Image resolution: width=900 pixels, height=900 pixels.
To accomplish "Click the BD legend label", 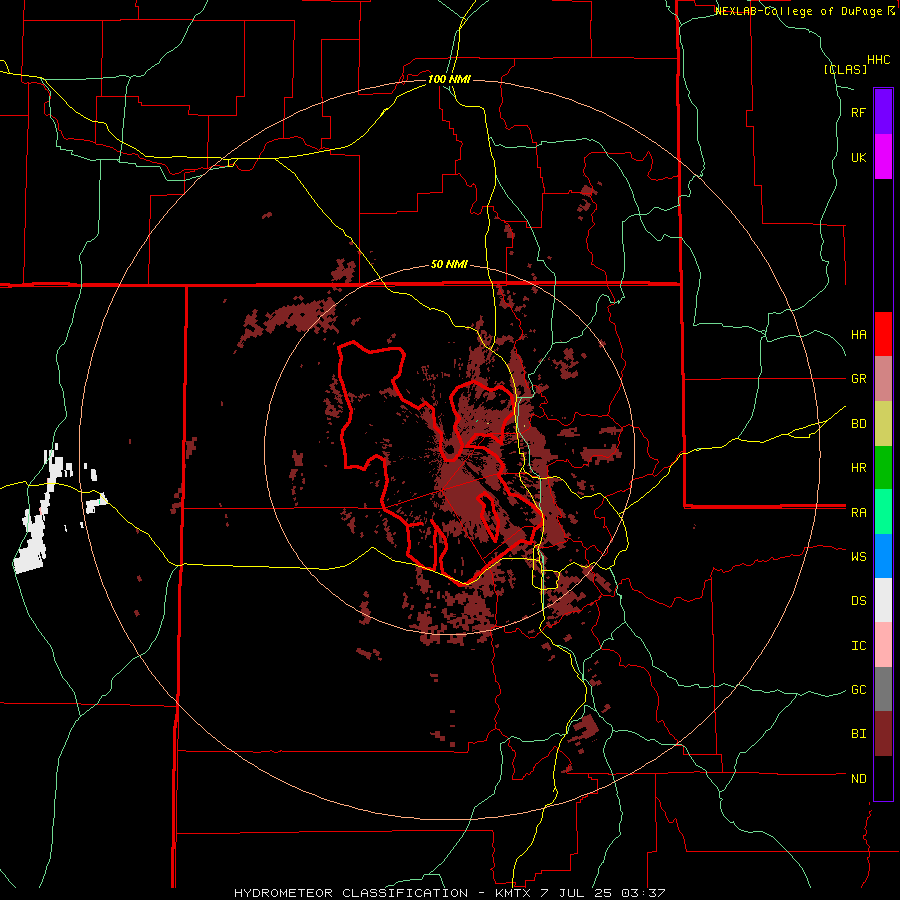I will tap(858, 424).
